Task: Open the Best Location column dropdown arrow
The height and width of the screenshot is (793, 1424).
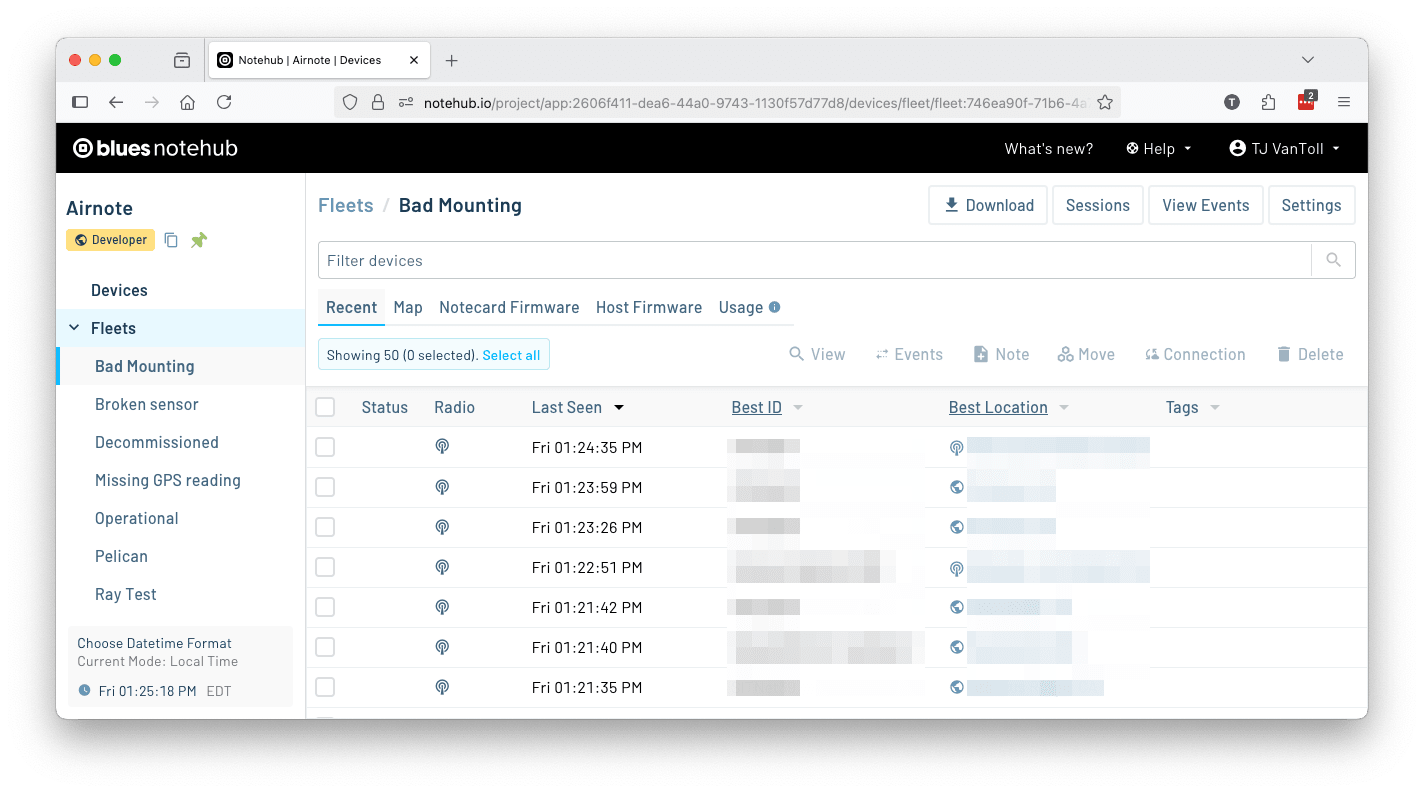Action: tap(1064, 407)
